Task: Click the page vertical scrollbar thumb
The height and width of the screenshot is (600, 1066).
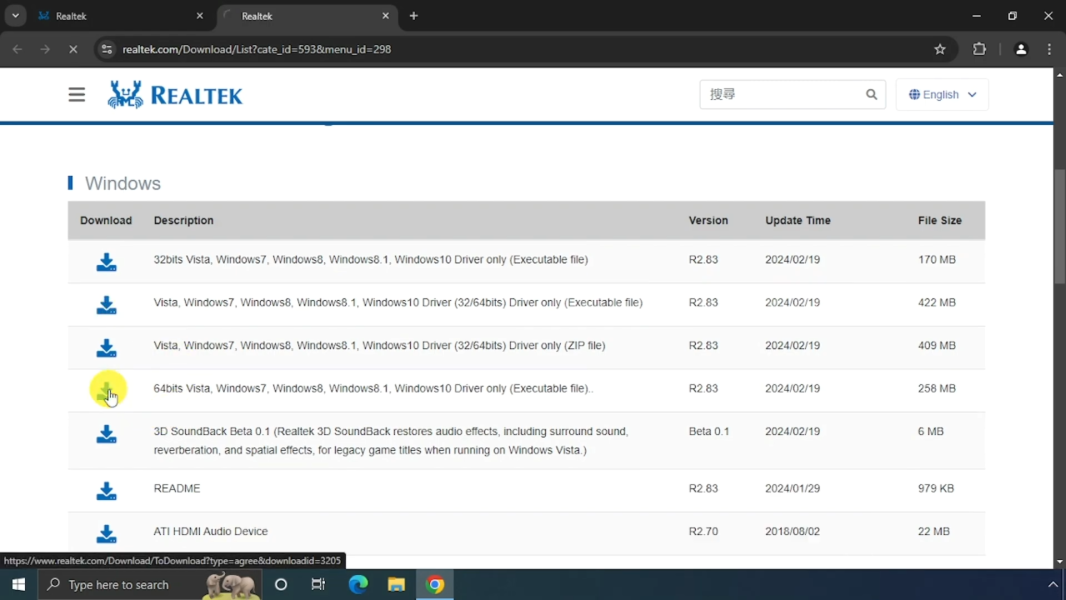Action: point(1060,226)
